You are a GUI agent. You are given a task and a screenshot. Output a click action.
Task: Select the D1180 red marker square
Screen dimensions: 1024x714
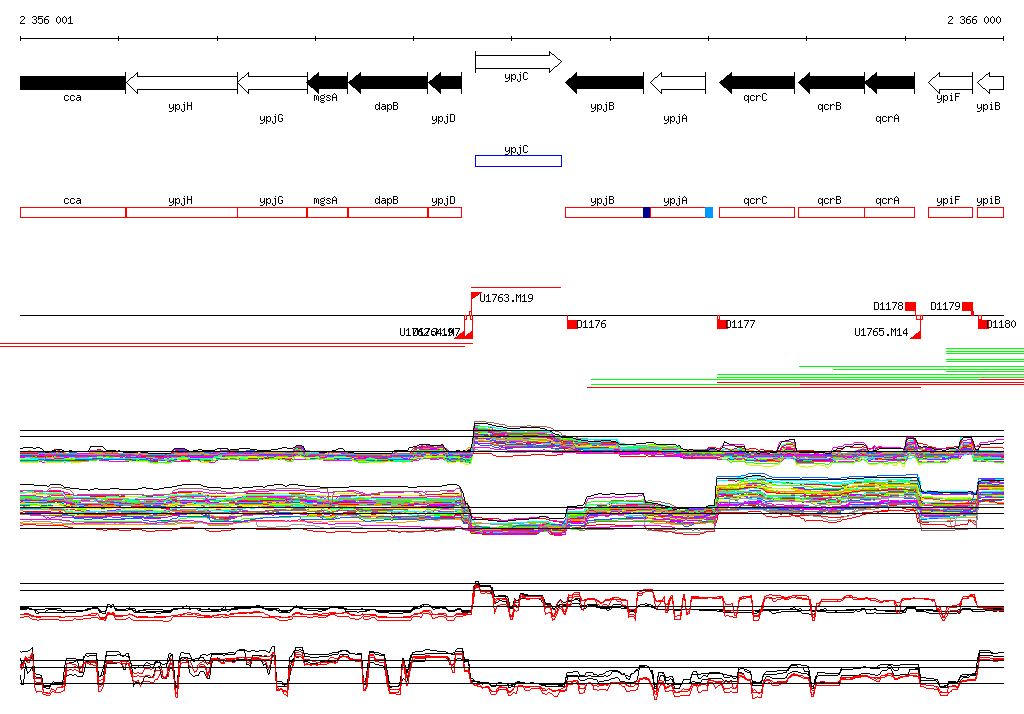[983, 324]
